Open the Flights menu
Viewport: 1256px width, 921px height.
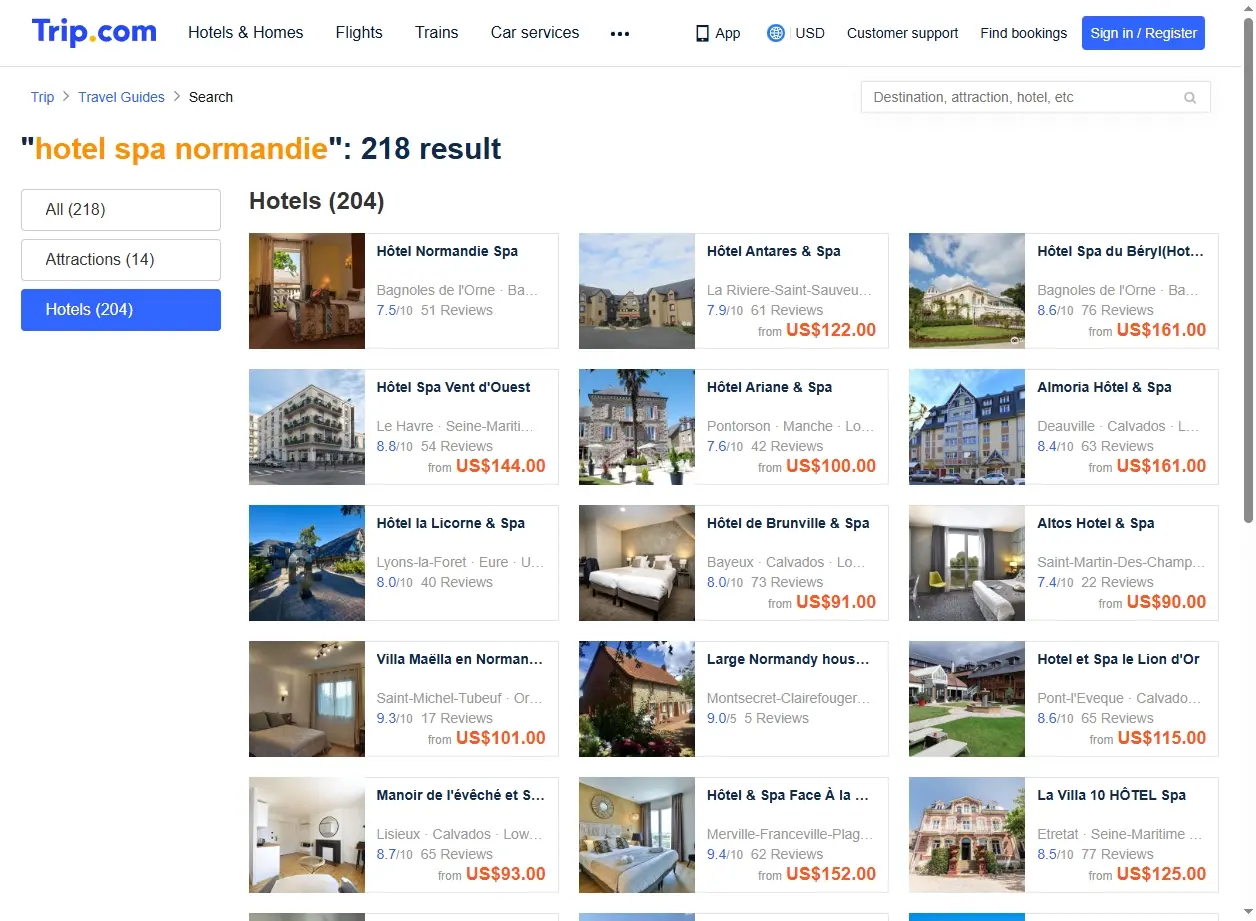click(359, 32)
